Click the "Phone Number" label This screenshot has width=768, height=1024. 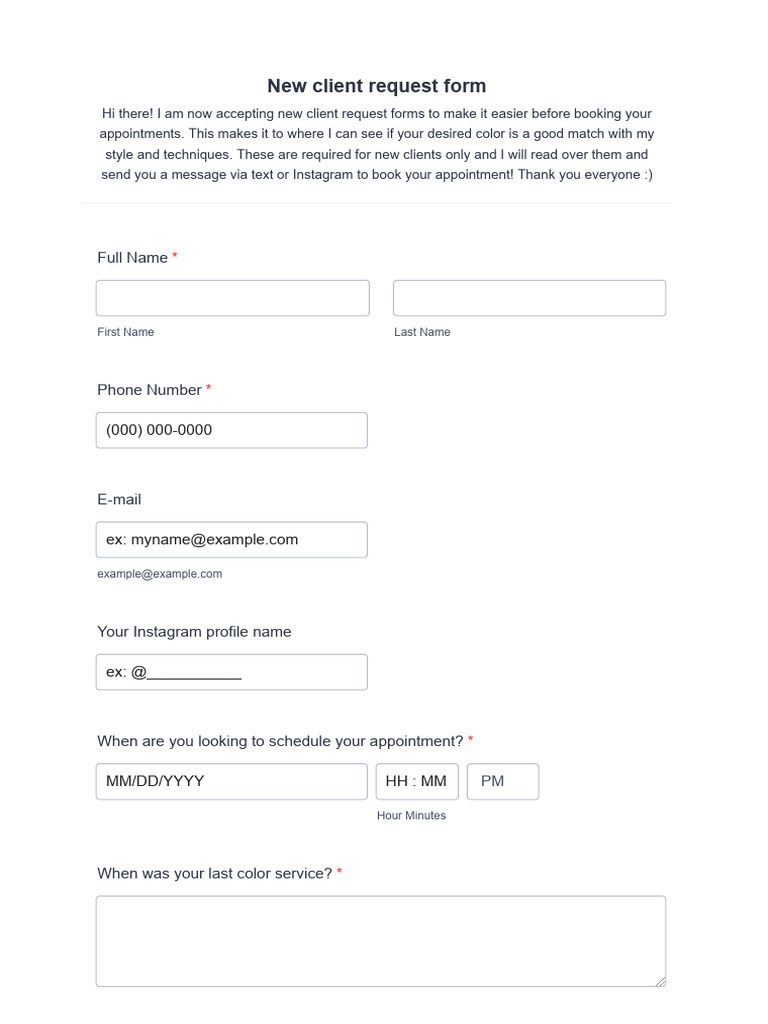149,390
